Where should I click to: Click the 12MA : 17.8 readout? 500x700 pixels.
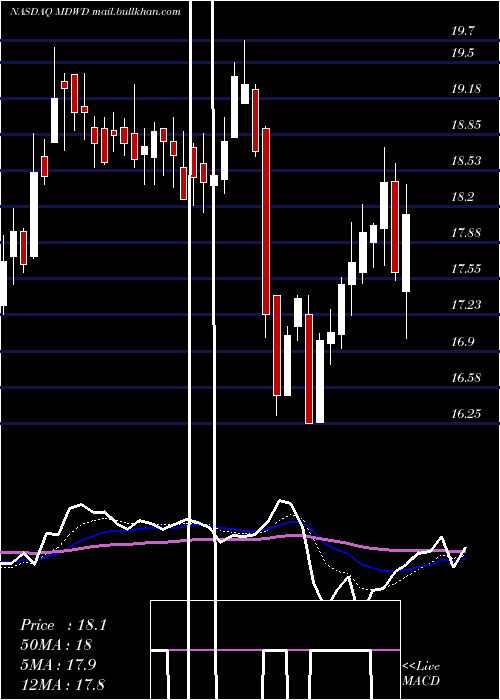point(63,684)
